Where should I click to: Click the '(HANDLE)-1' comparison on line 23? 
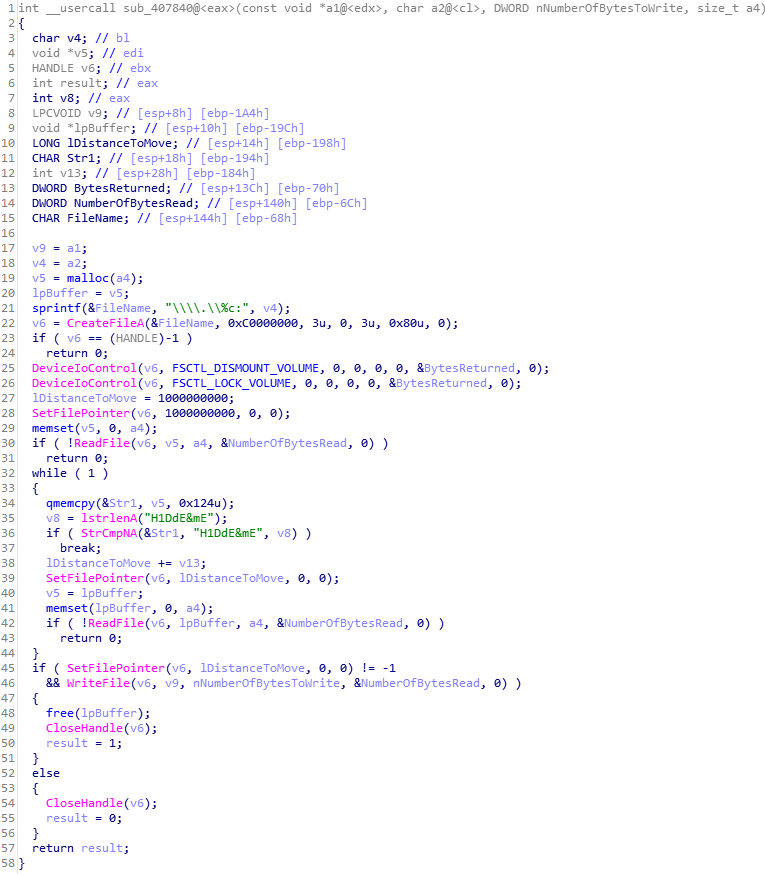pos(144,338)
